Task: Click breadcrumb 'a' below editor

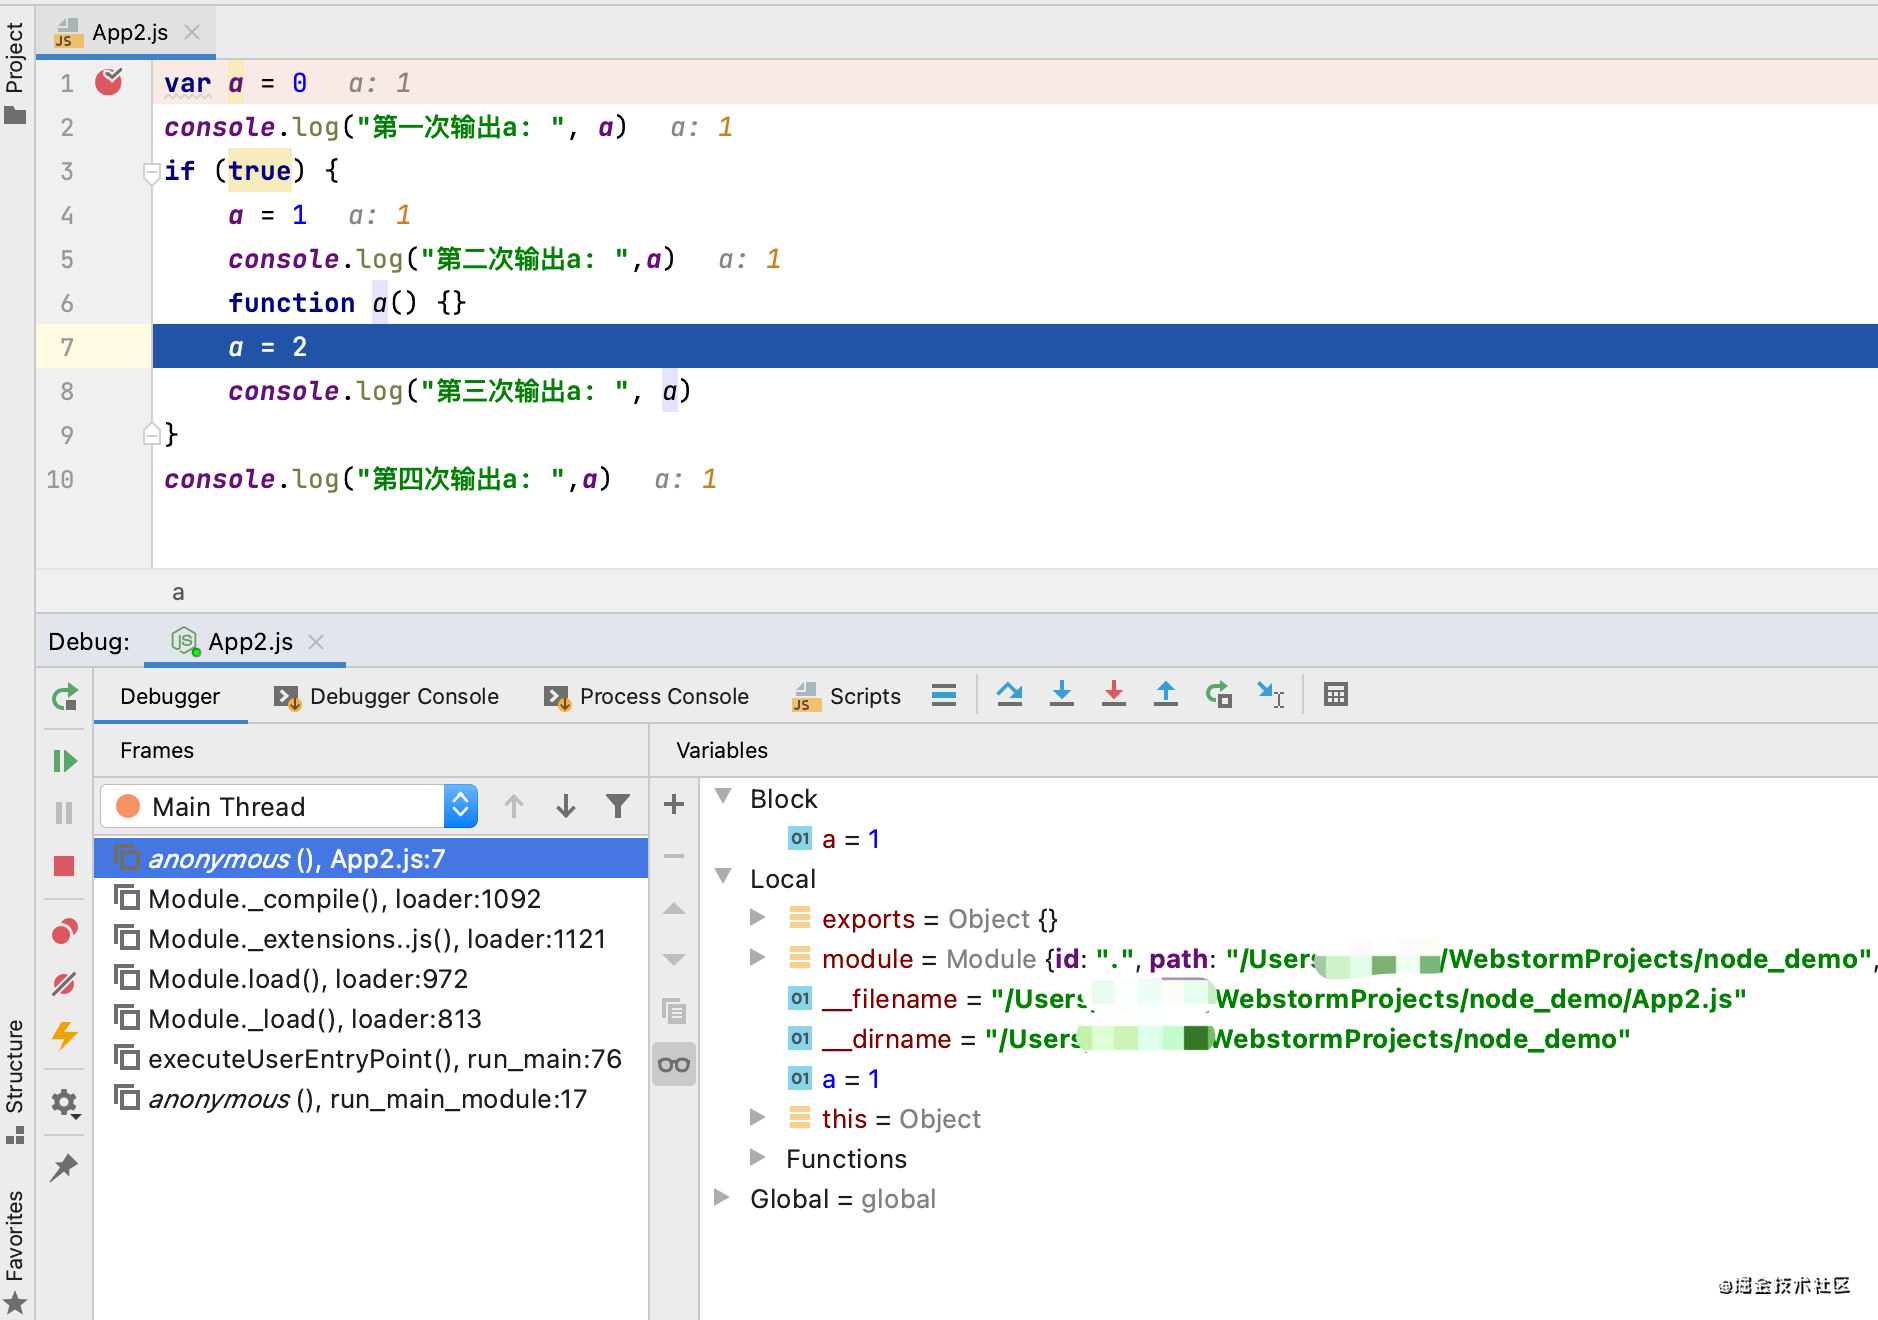Action: [178, 592]
